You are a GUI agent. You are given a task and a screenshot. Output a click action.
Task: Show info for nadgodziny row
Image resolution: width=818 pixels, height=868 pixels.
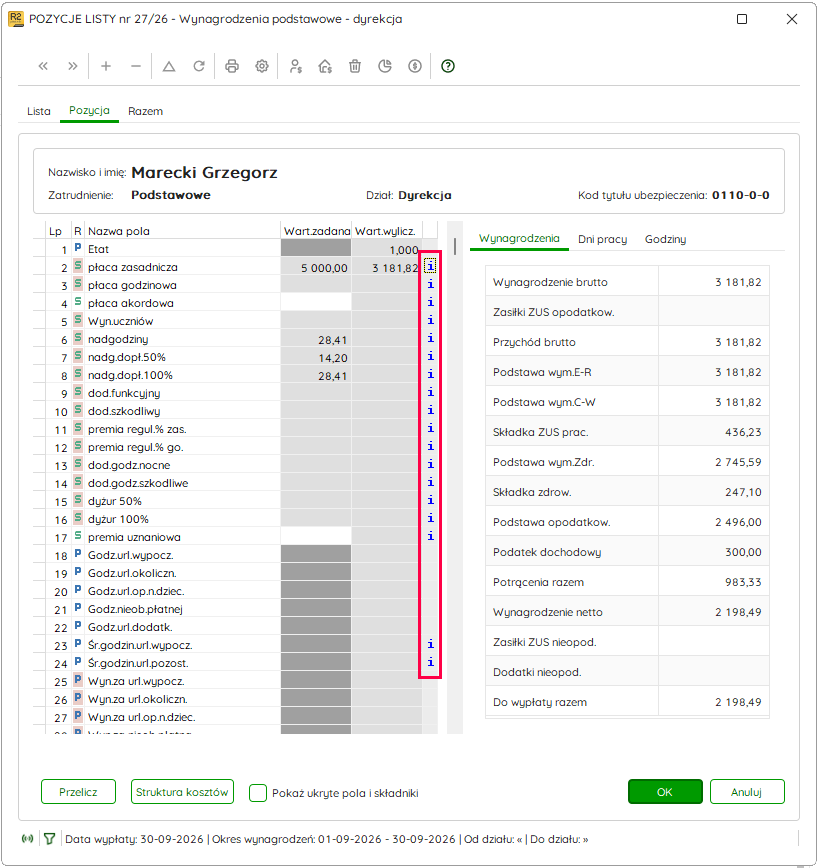(431, 339)
